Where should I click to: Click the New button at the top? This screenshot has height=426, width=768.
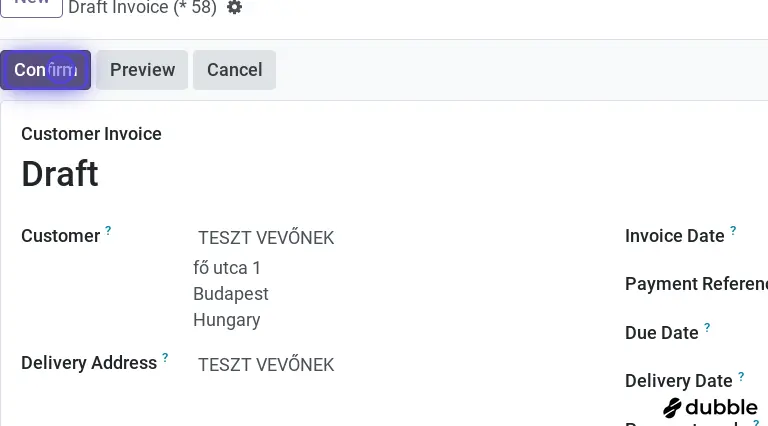pyautogui.click(x=32, y=5)
